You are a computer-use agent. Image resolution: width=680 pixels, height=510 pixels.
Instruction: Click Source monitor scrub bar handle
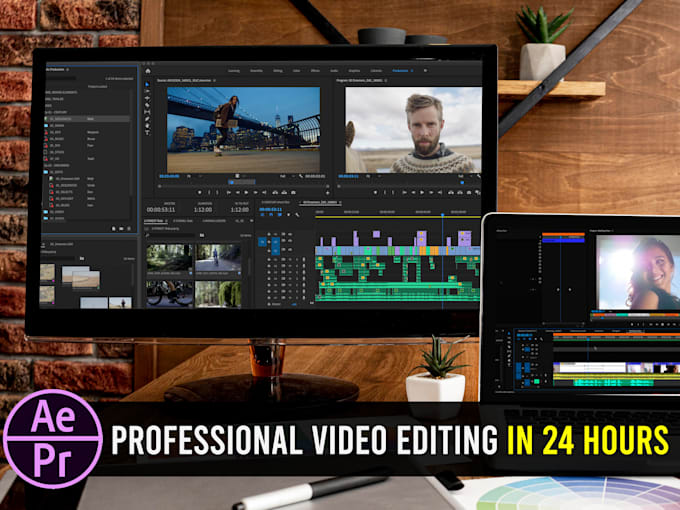(x=232, y=182)
